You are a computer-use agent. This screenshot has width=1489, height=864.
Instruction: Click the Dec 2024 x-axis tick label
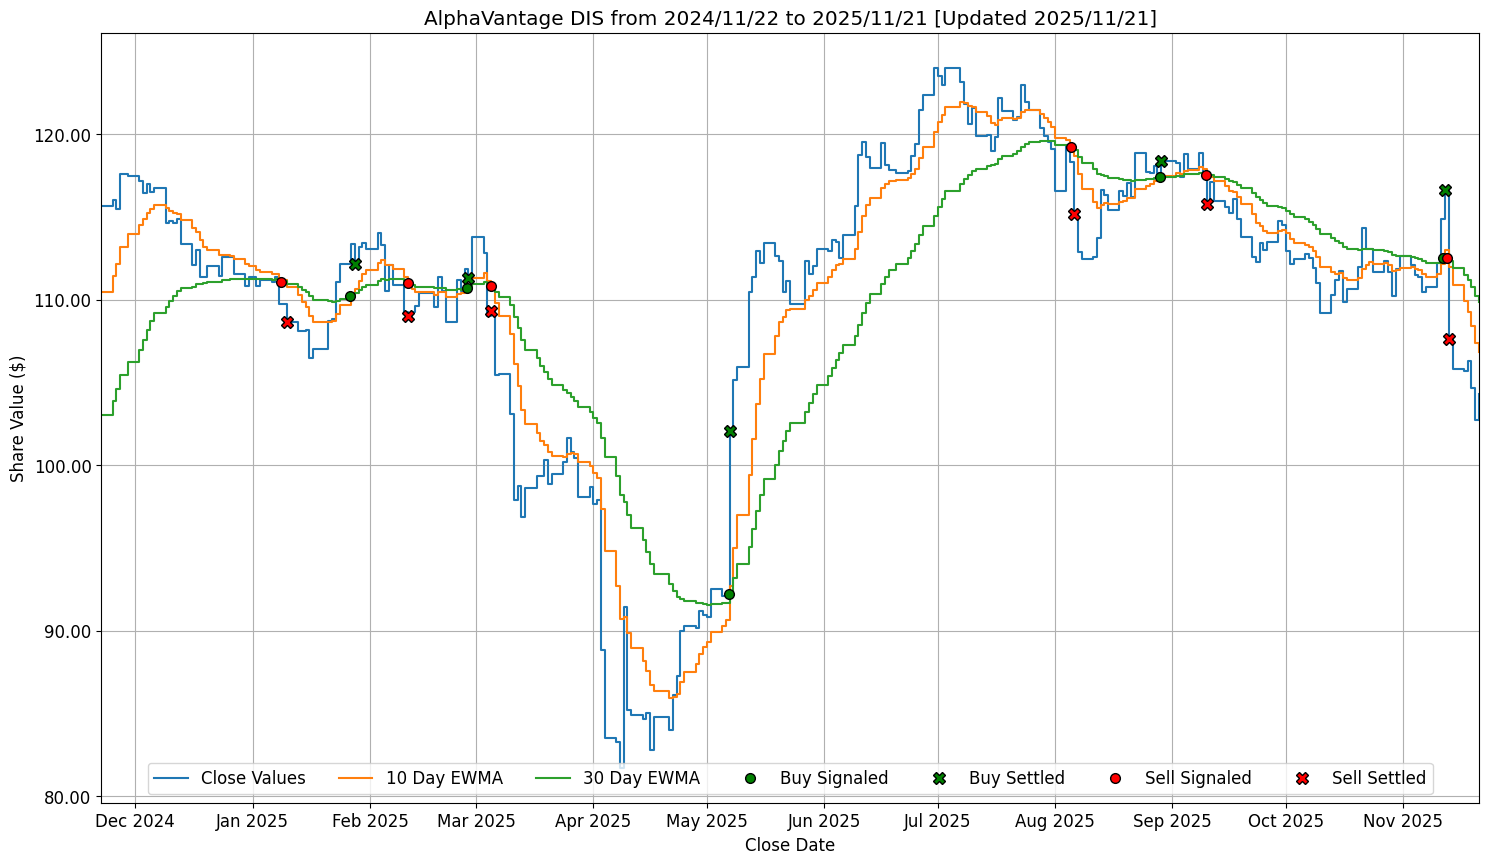[x=135, y=821]
